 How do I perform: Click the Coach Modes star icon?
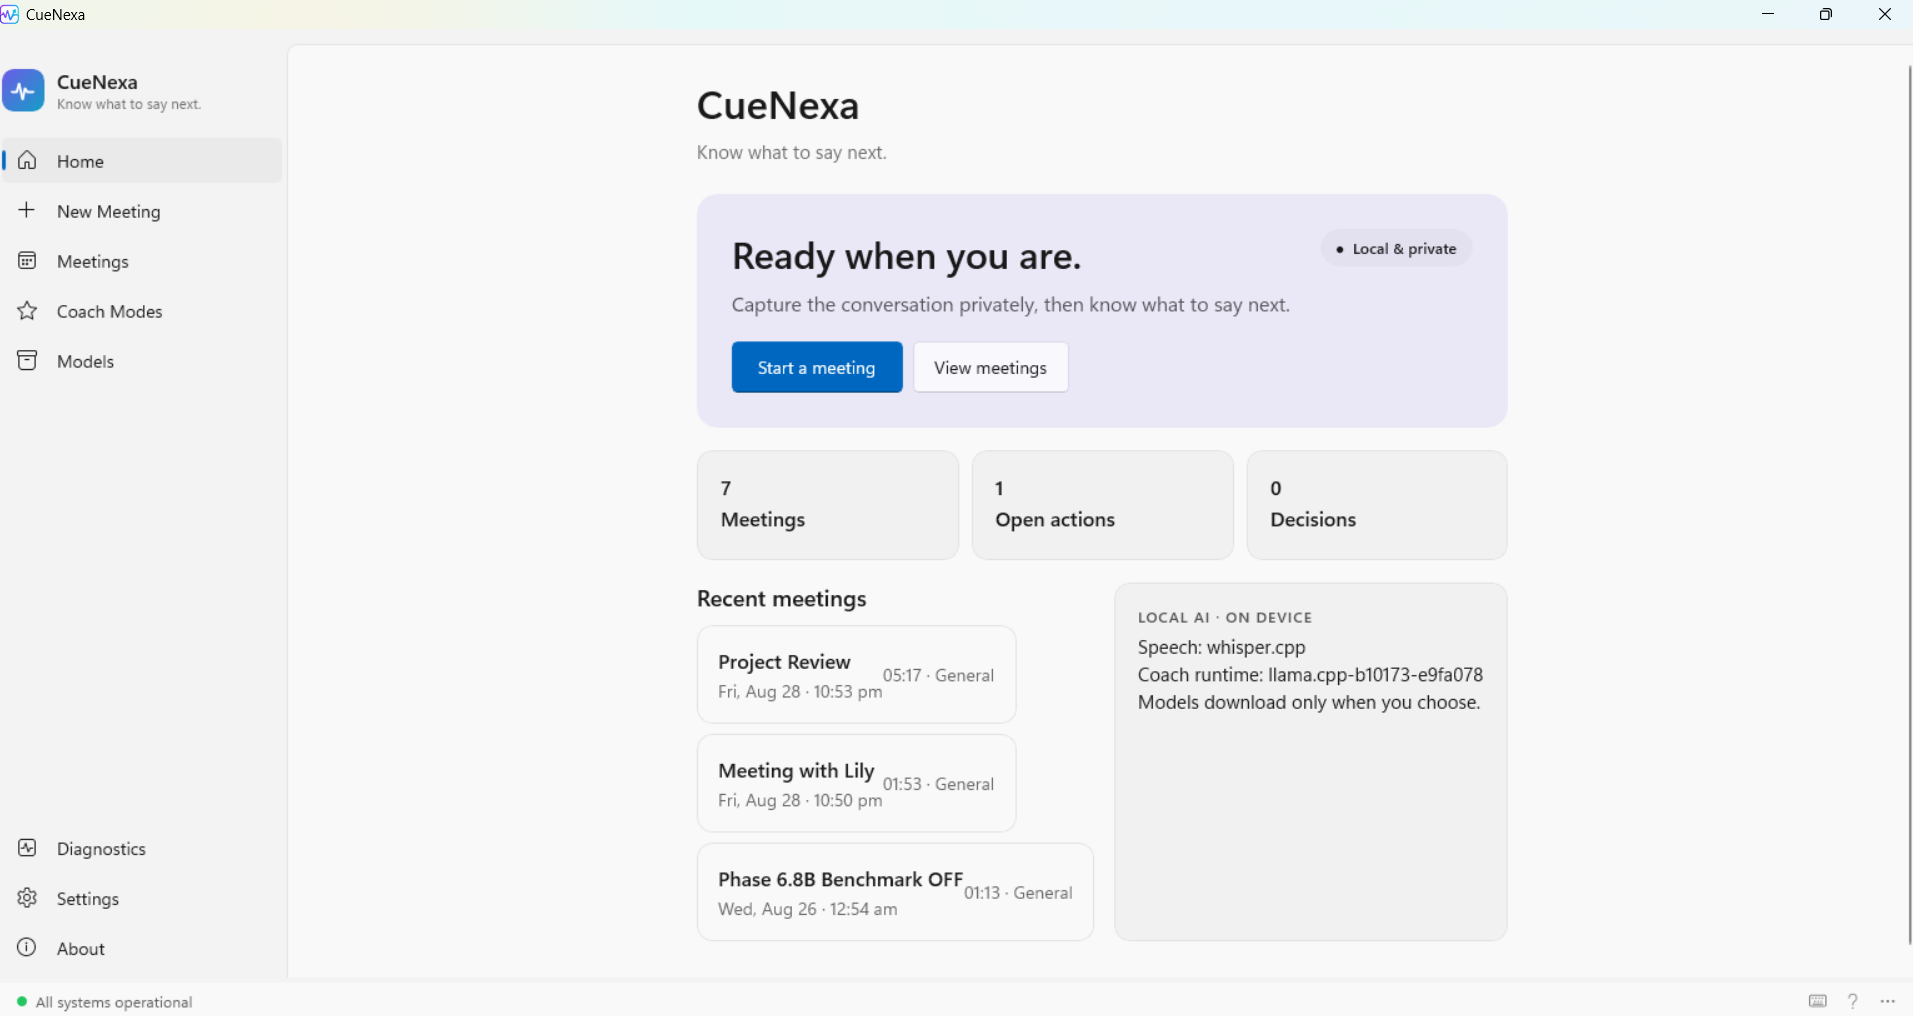[27, 311]
